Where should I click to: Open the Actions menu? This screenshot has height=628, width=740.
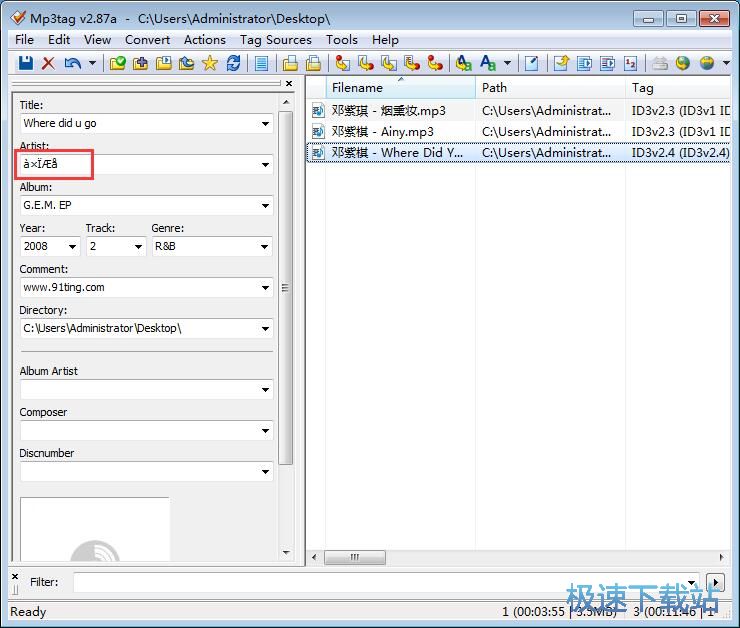[205, 40]
